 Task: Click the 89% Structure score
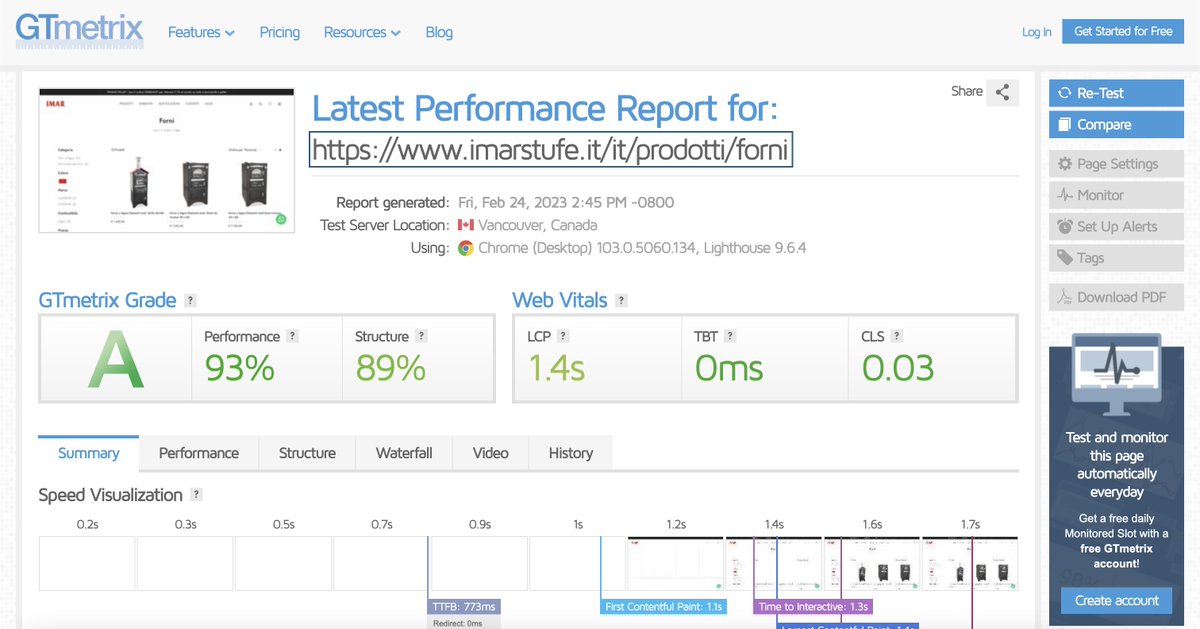(391, 369)
